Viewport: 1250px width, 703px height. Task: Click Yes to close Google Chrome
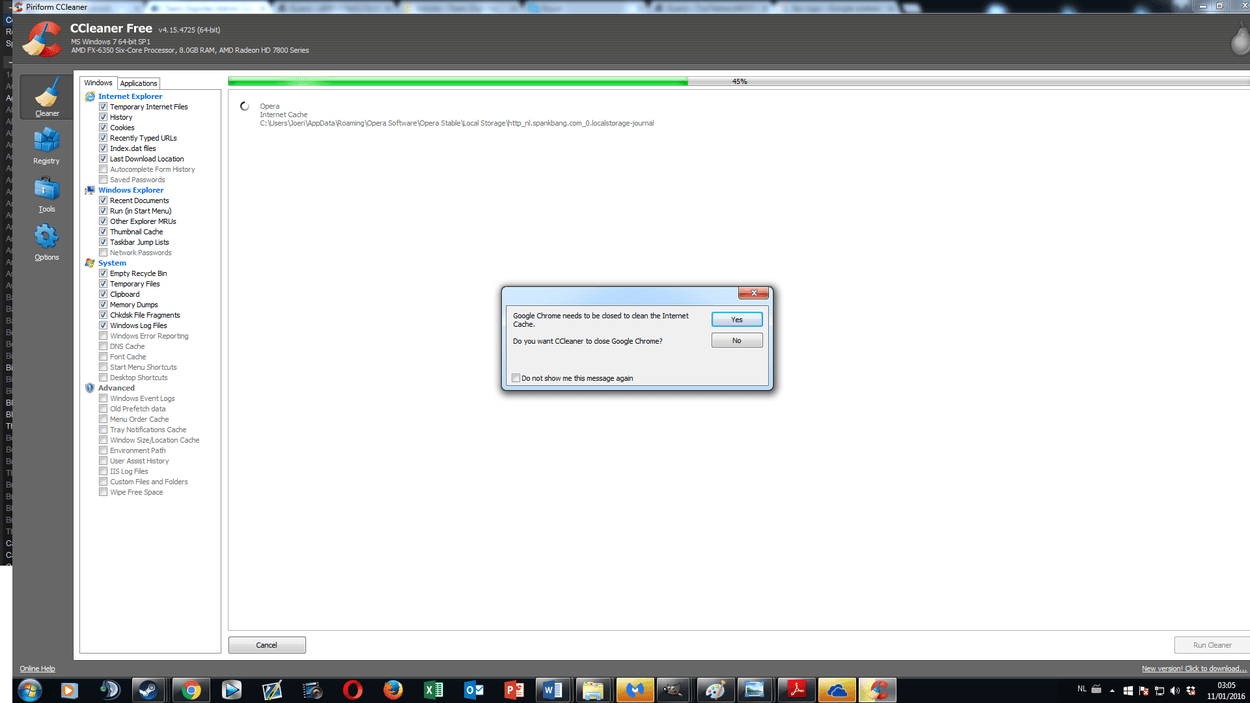click(737, 319)
